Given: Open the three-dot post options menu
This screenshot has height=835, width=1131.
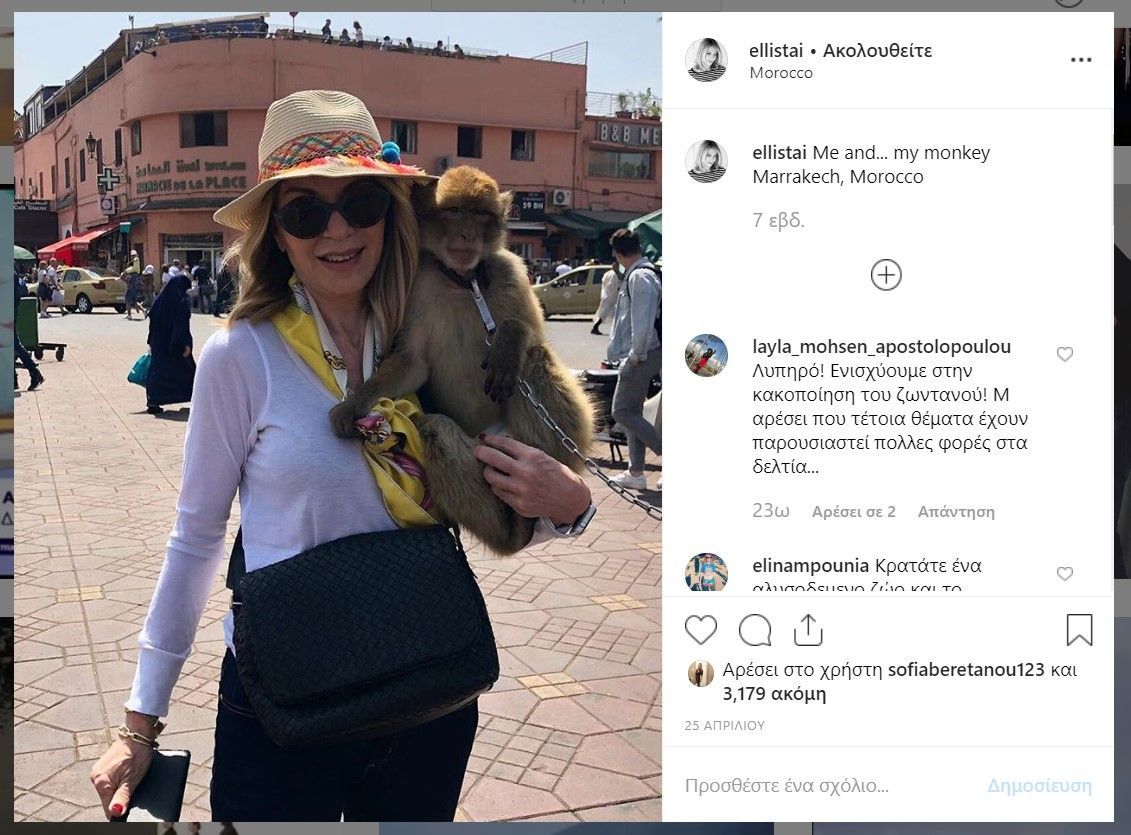Looking at the screenshot, I should (x=1081, y=60).
